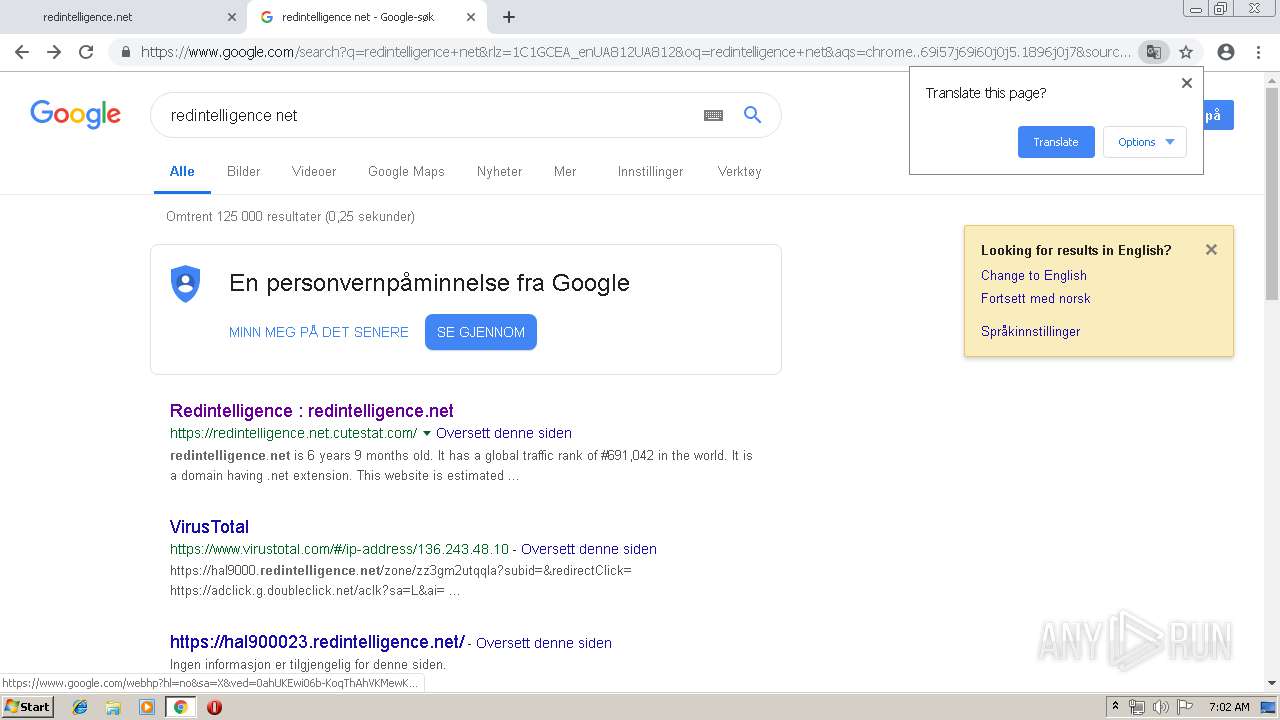Select the Alle tab
The width and height of the screenshot is (1280, 720).
click(182, 171)
